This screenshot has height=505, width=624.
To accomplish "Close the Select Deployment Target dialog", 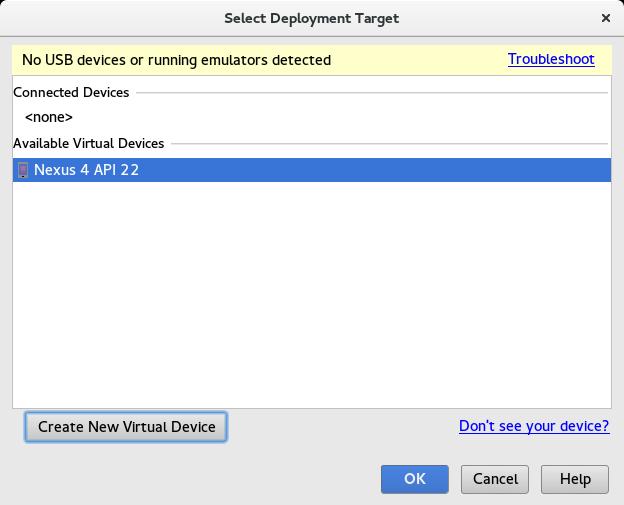I will tap(606, 18).
